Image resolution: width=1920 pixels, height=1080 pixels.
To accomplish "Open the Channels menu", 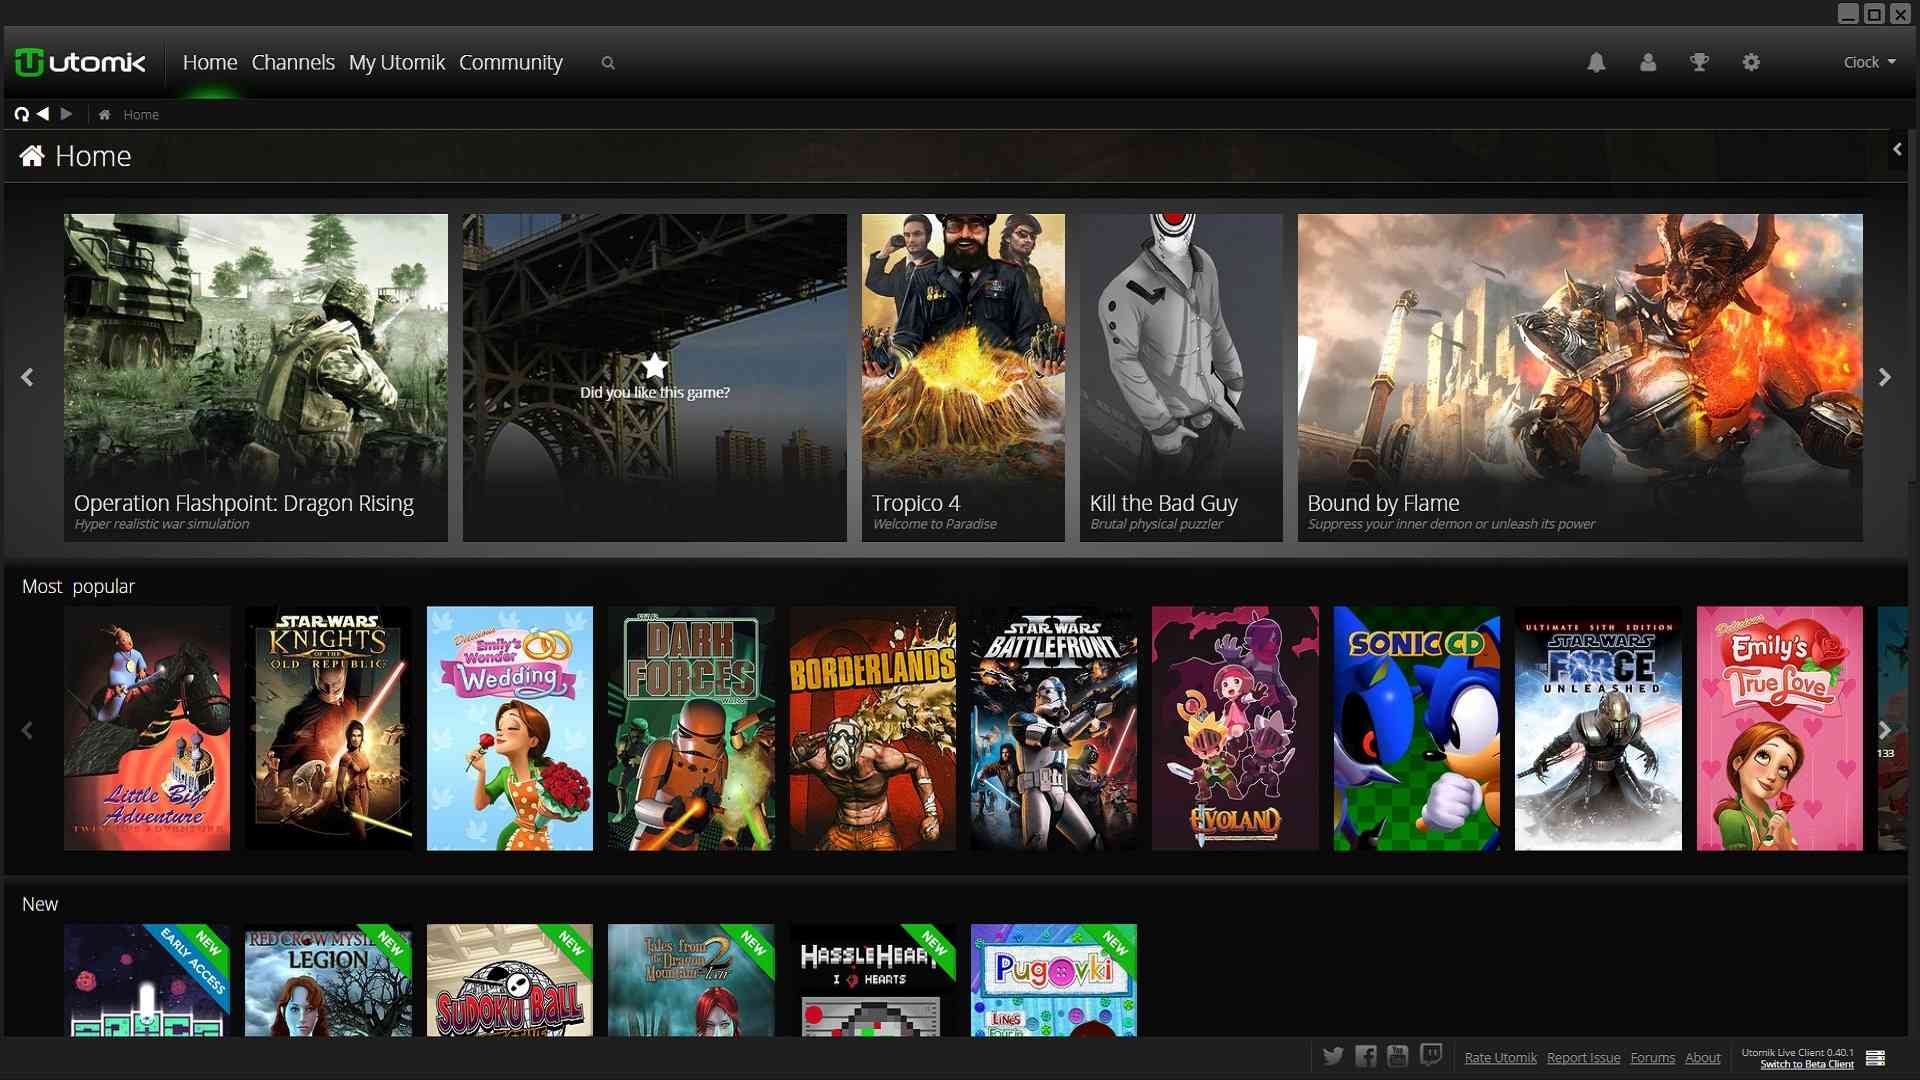I will coord(293,63).
